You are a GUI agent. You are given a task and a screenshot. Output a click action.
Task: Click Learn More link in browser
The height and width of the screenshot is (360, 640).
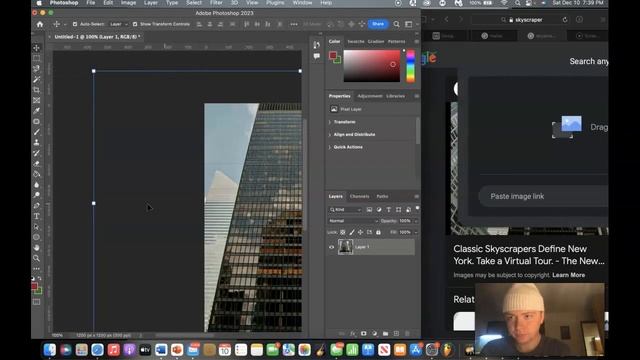pos(568,275)
